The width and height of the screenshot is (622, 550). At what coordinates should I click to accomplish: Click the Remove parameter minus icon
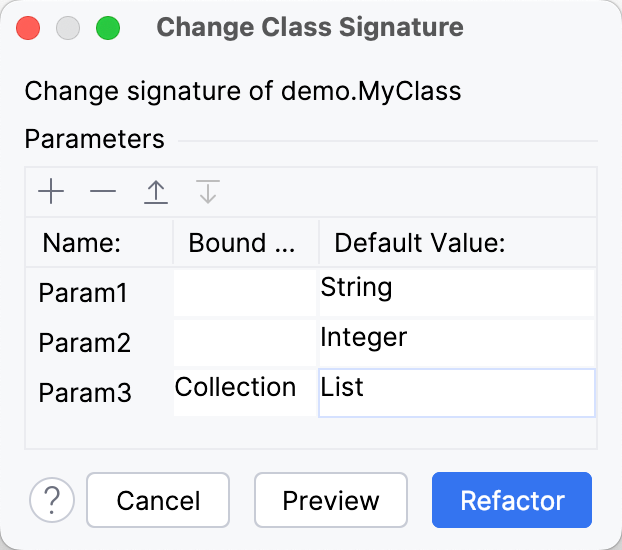coord(103,191)
